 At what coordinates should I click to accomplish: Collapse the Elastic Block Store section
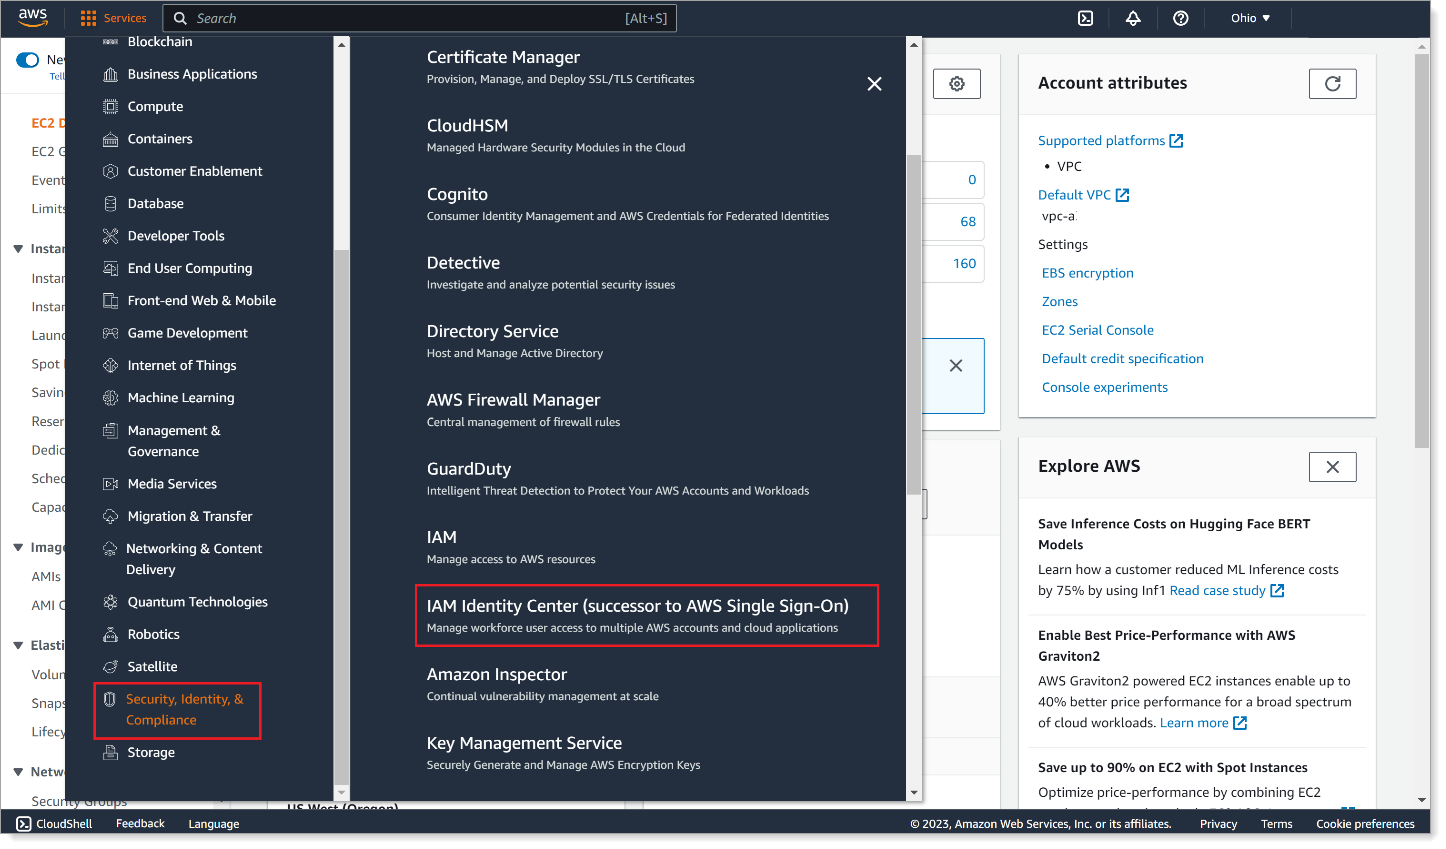(18, 646)
